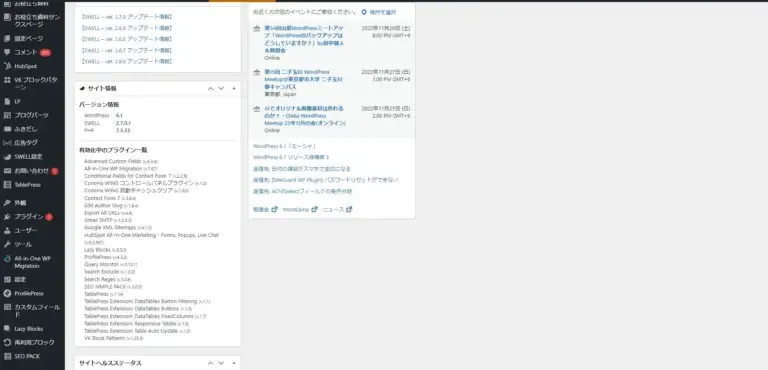Click the WordPress 6.1 version row

[x=104, y=116]
